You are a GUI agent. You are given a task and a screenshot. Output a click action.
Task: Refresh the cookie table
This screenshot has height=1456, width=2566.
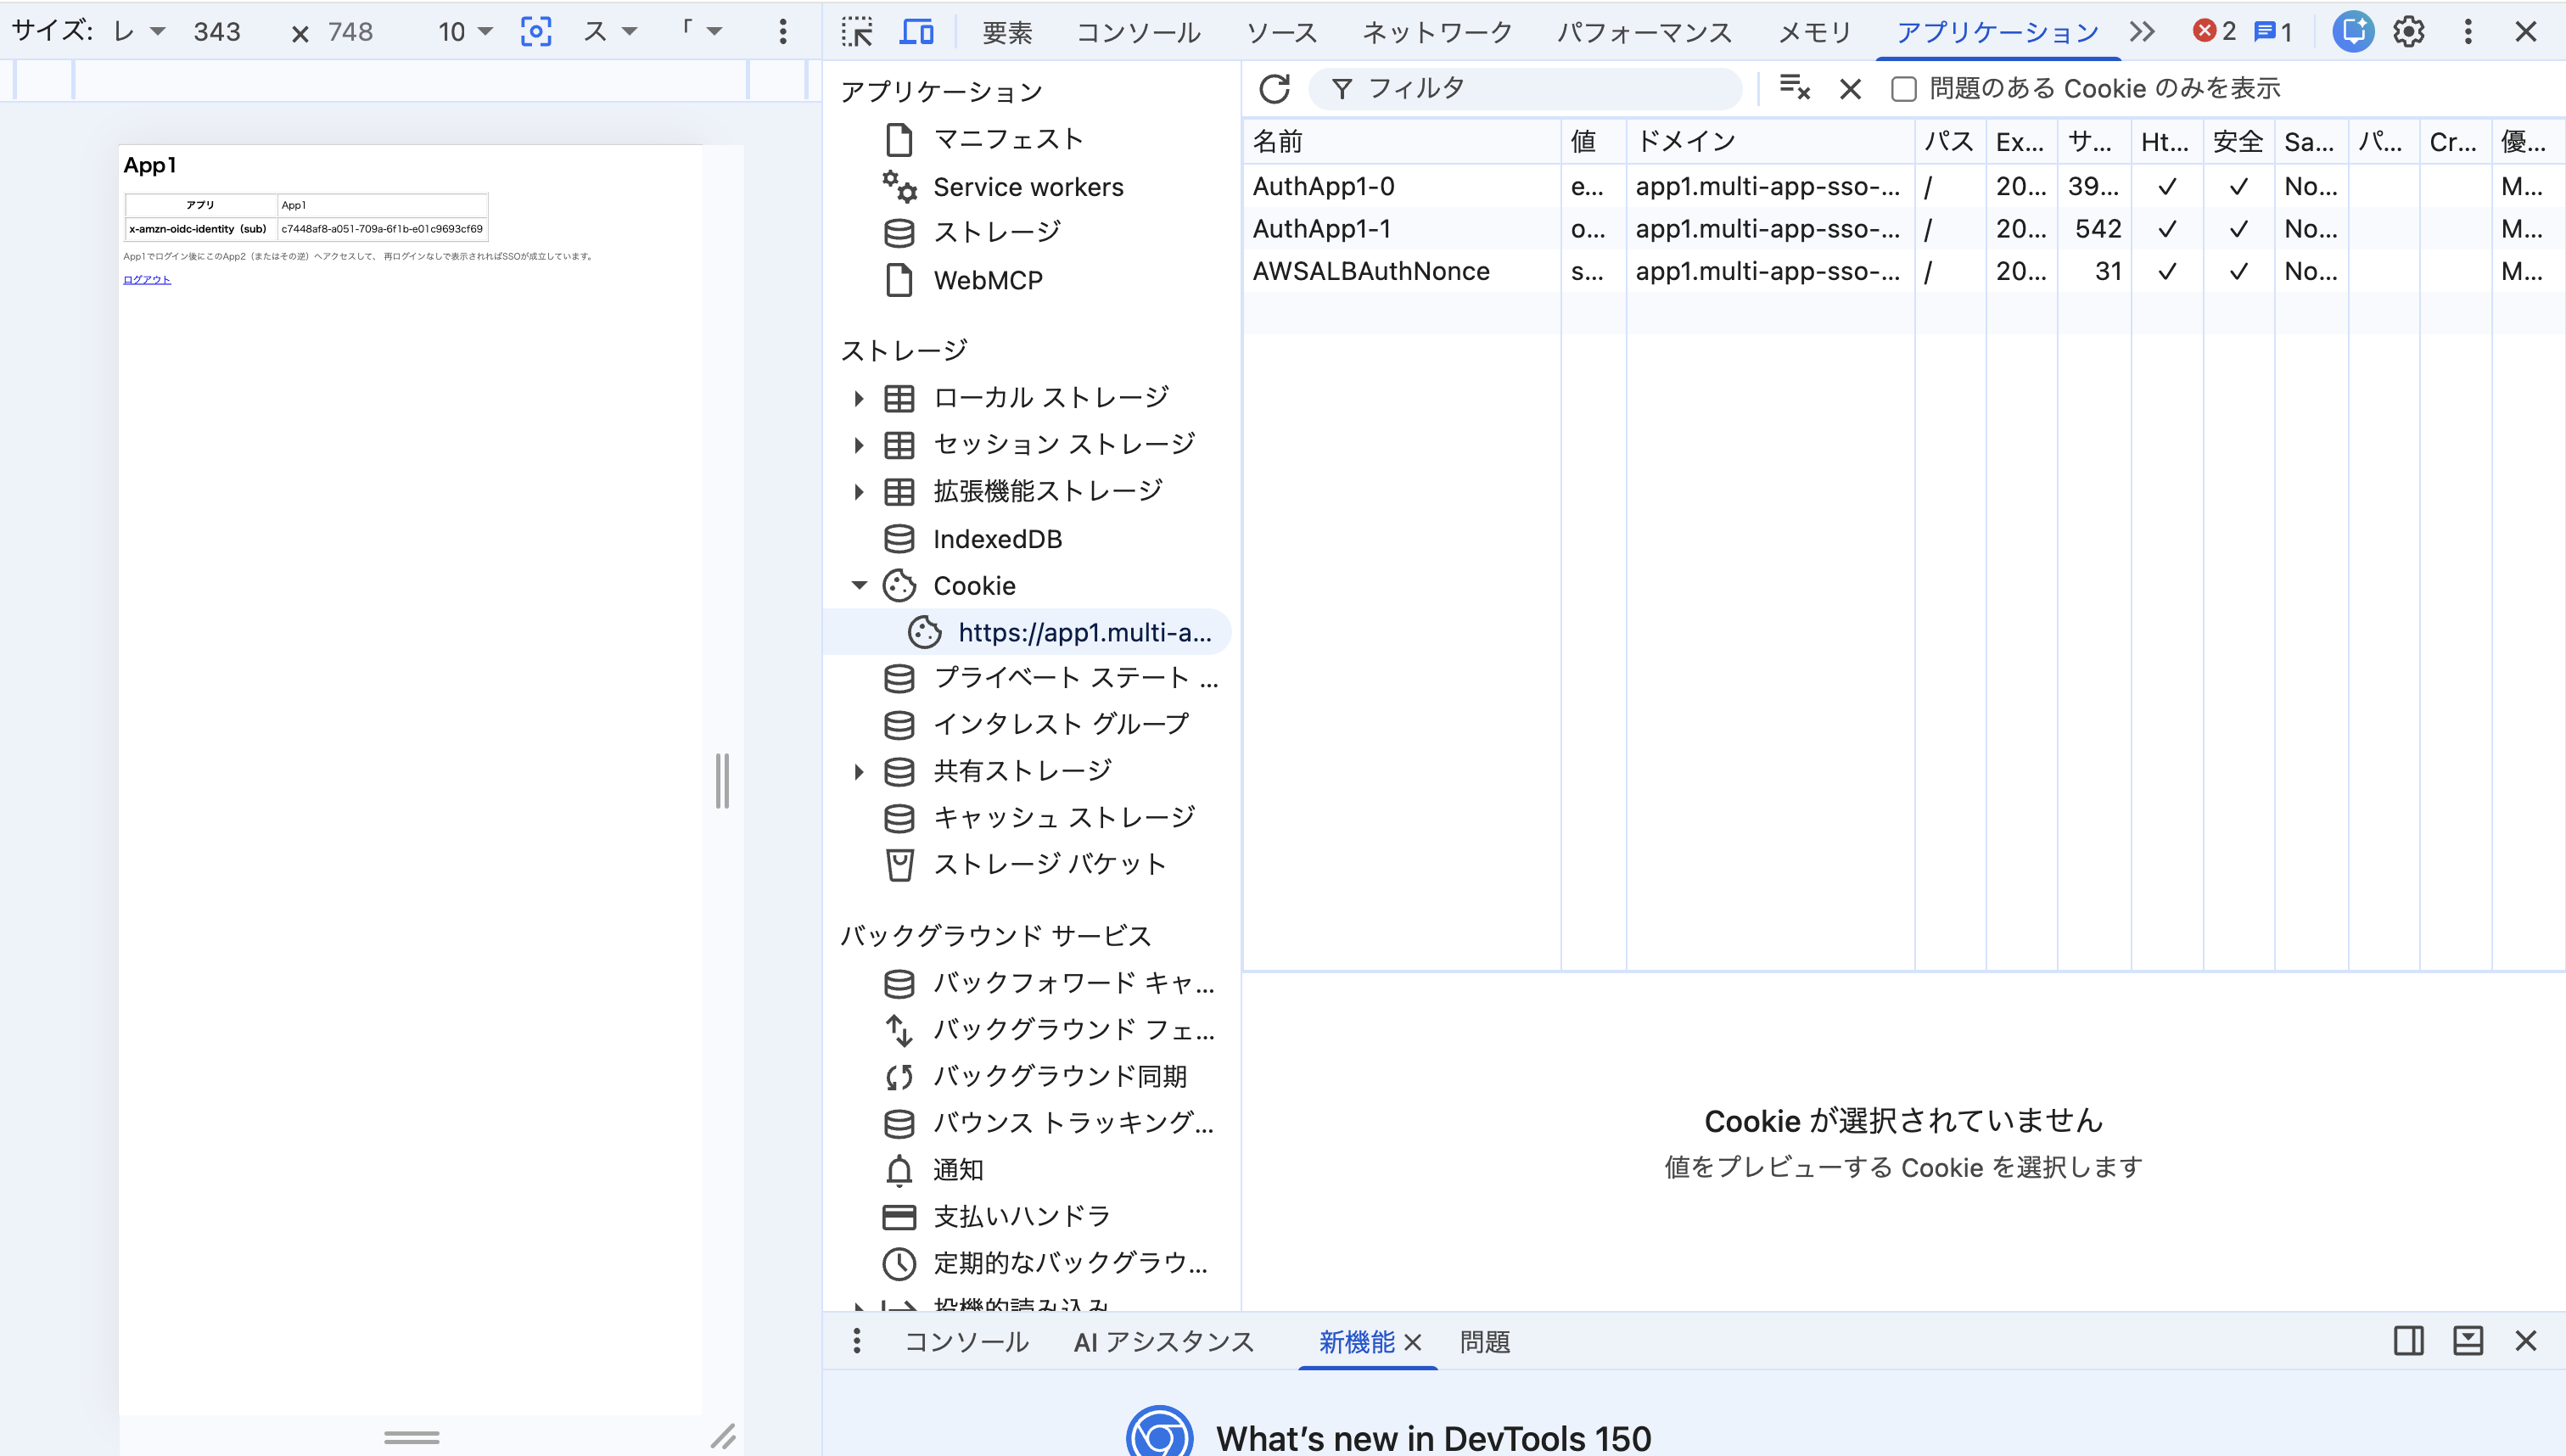1274,89
